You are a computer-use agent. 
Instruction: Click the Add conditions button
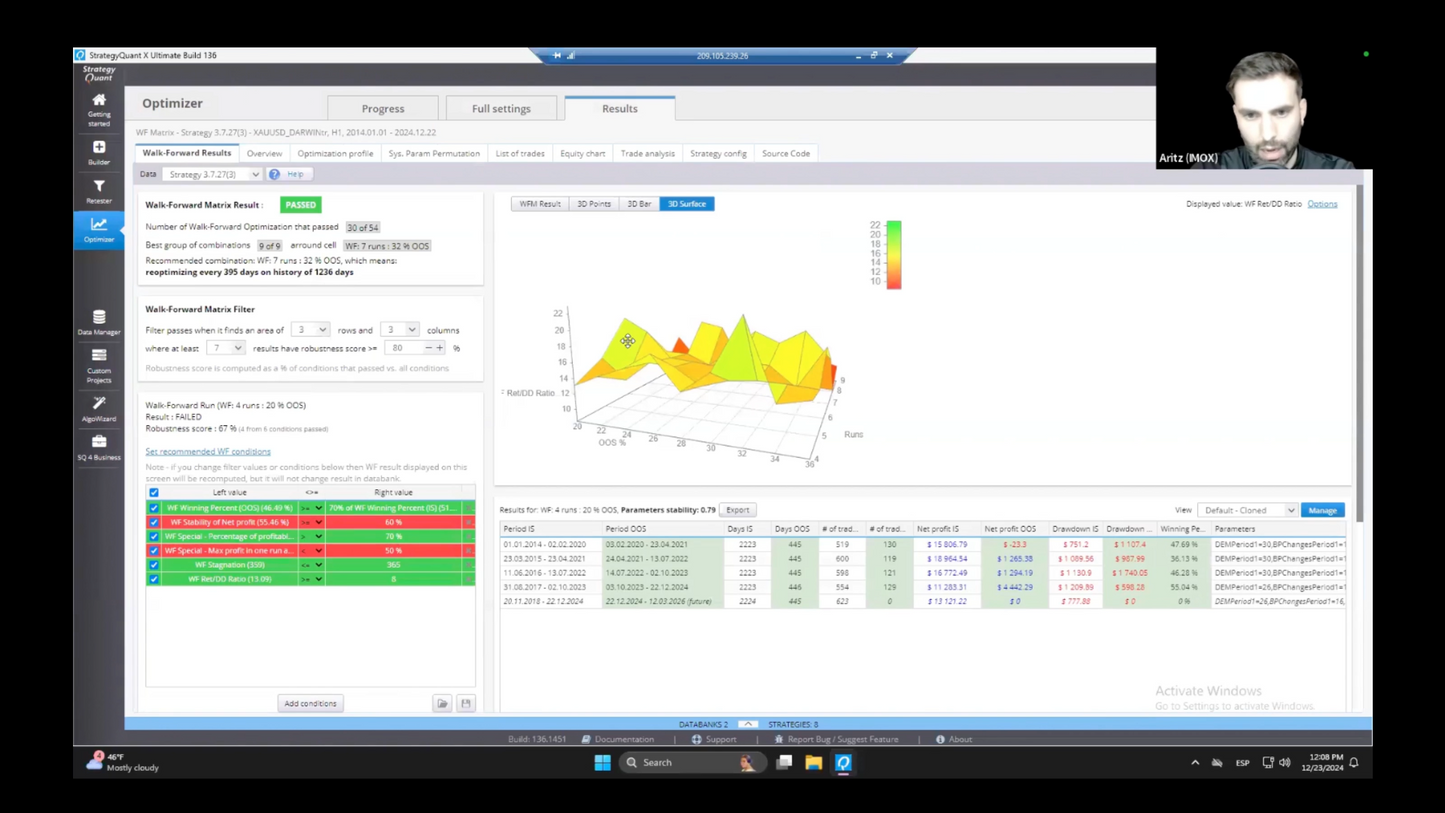coord(310,704)
